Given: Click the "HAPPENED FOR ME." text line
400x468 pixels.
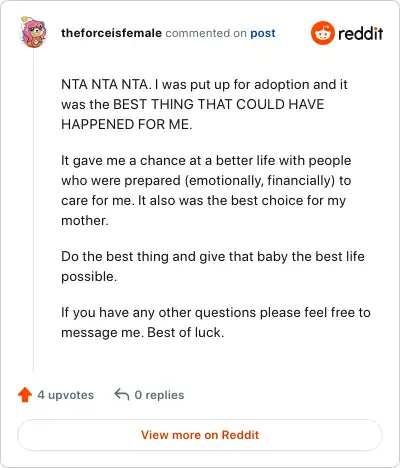Looking at the screenshot, I should click(127, 124).
